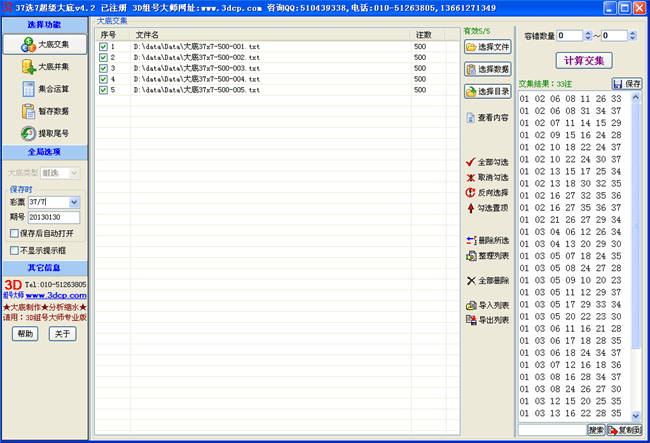Click 选择文件 to pick files
The height and width of the screenshot is (443, 650).
pos(488,46)
